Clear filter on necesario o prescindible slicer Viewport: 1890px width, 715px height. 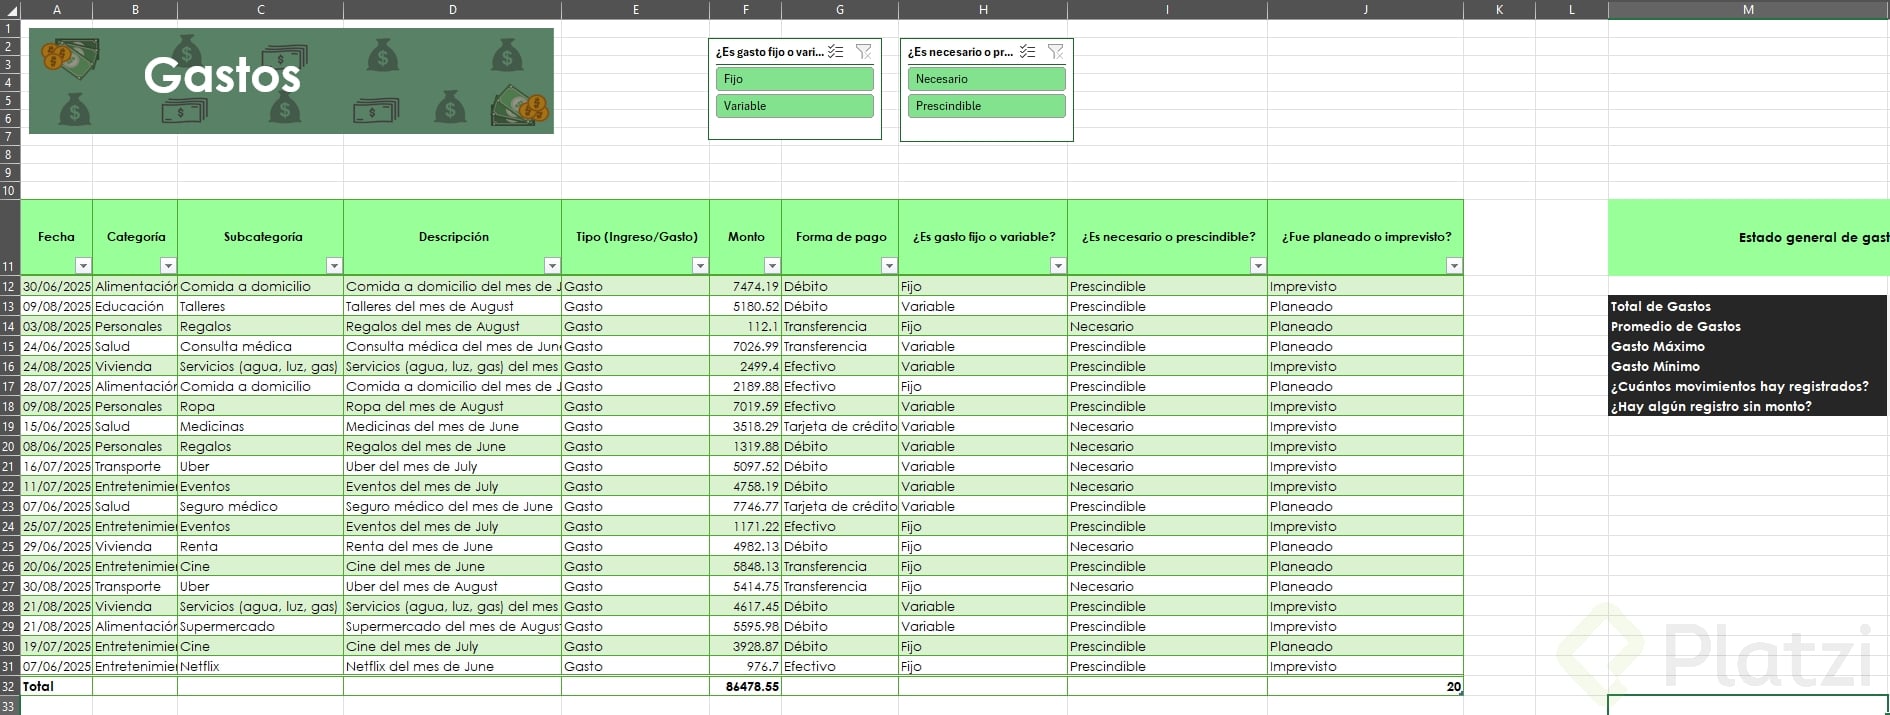click(1055, 52)
